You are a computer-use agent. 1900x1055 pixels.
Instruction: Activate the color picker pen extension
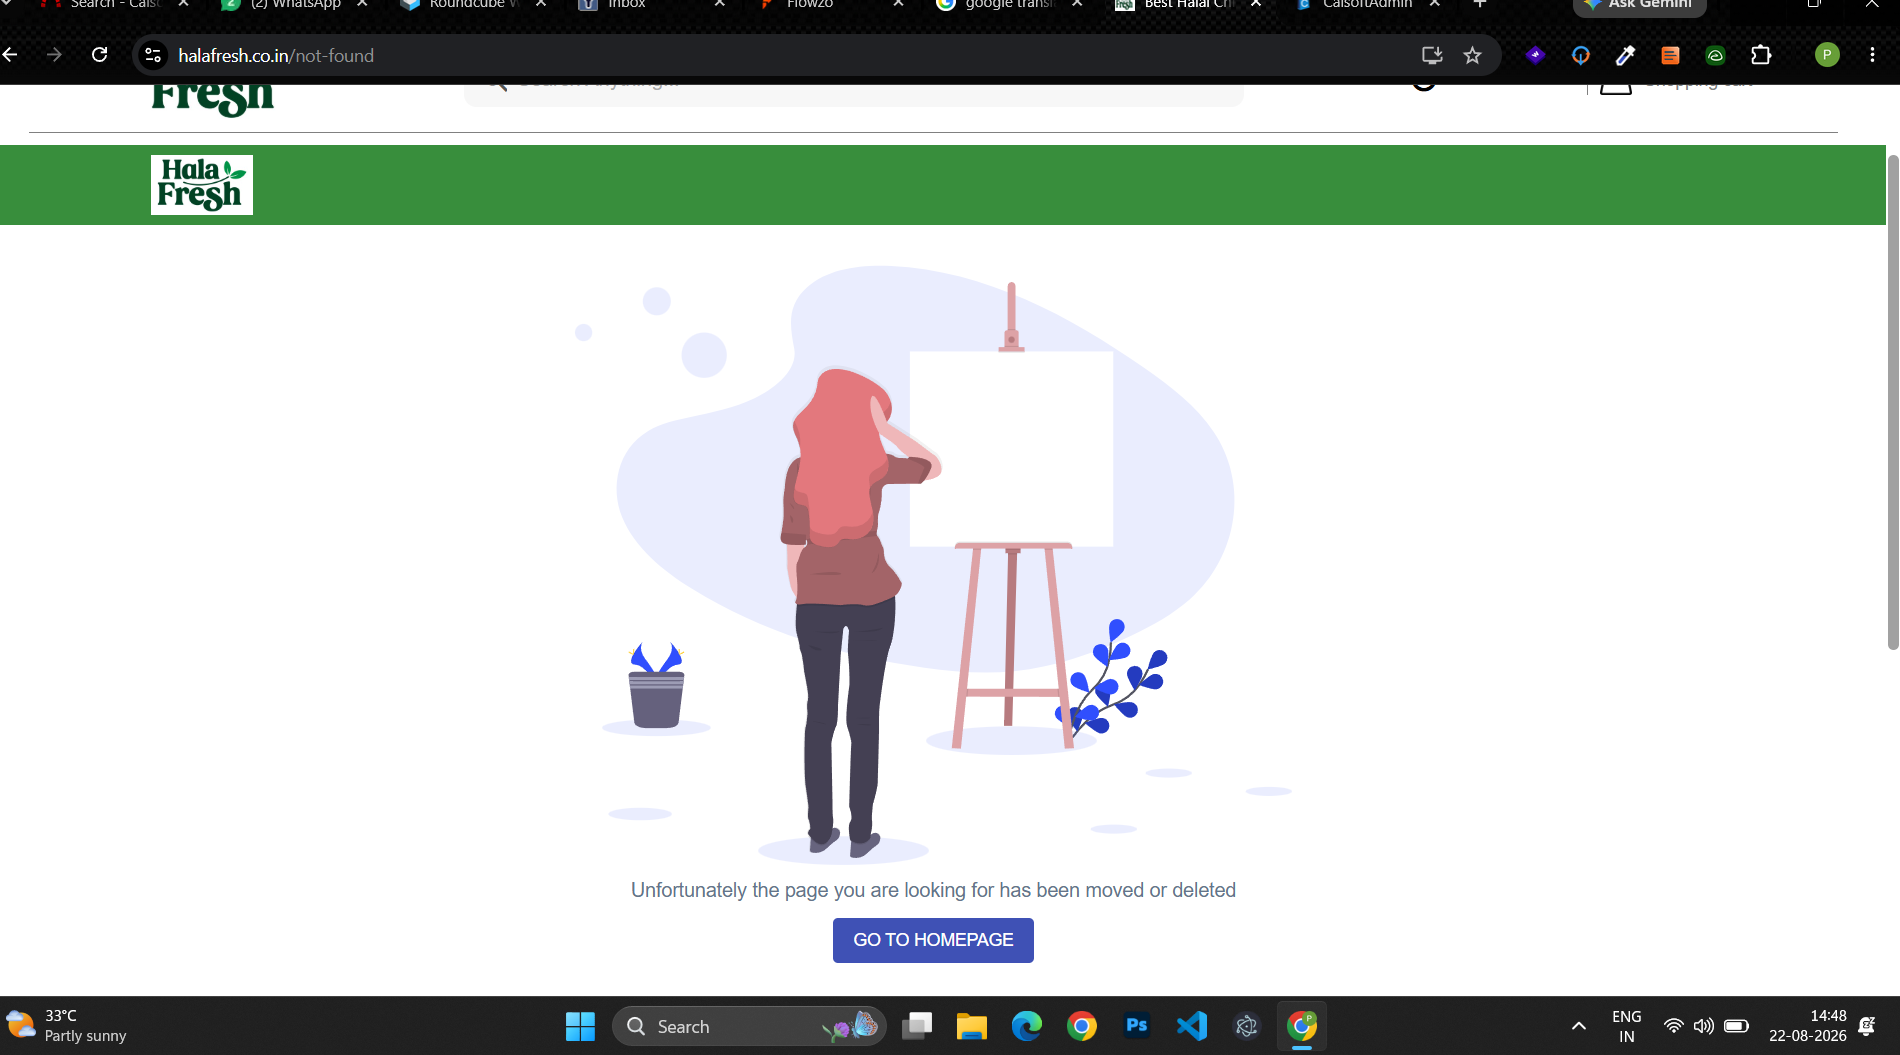(1625, 55)
